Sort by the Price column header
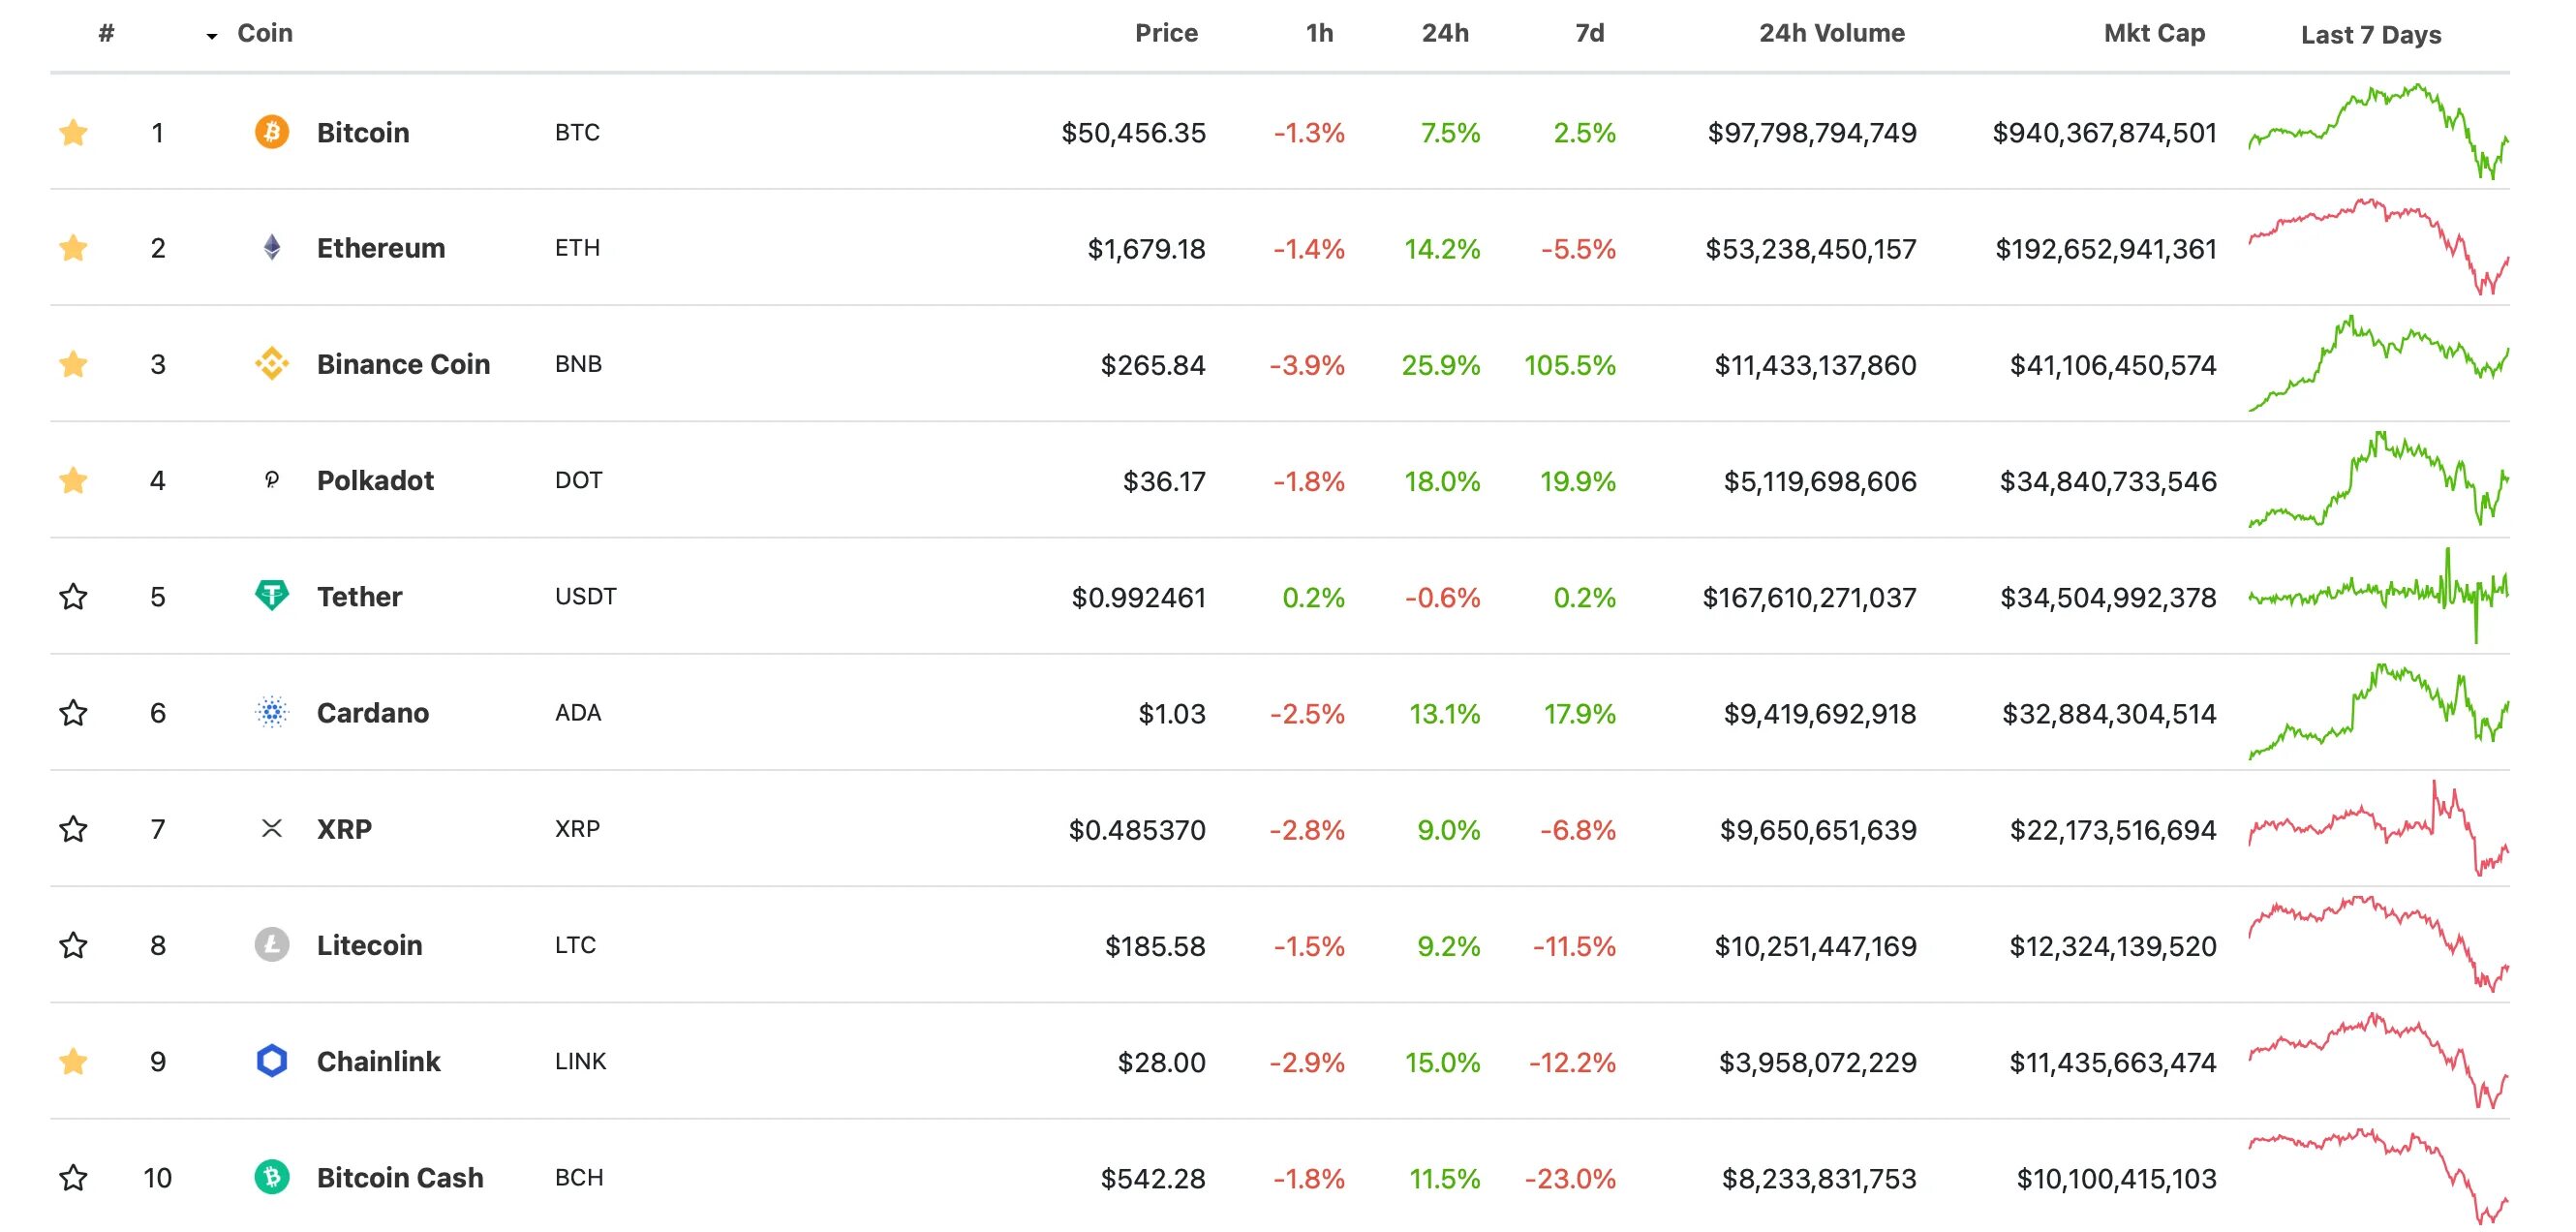Screen dimensions: 2576x1232 [1165, 33]
